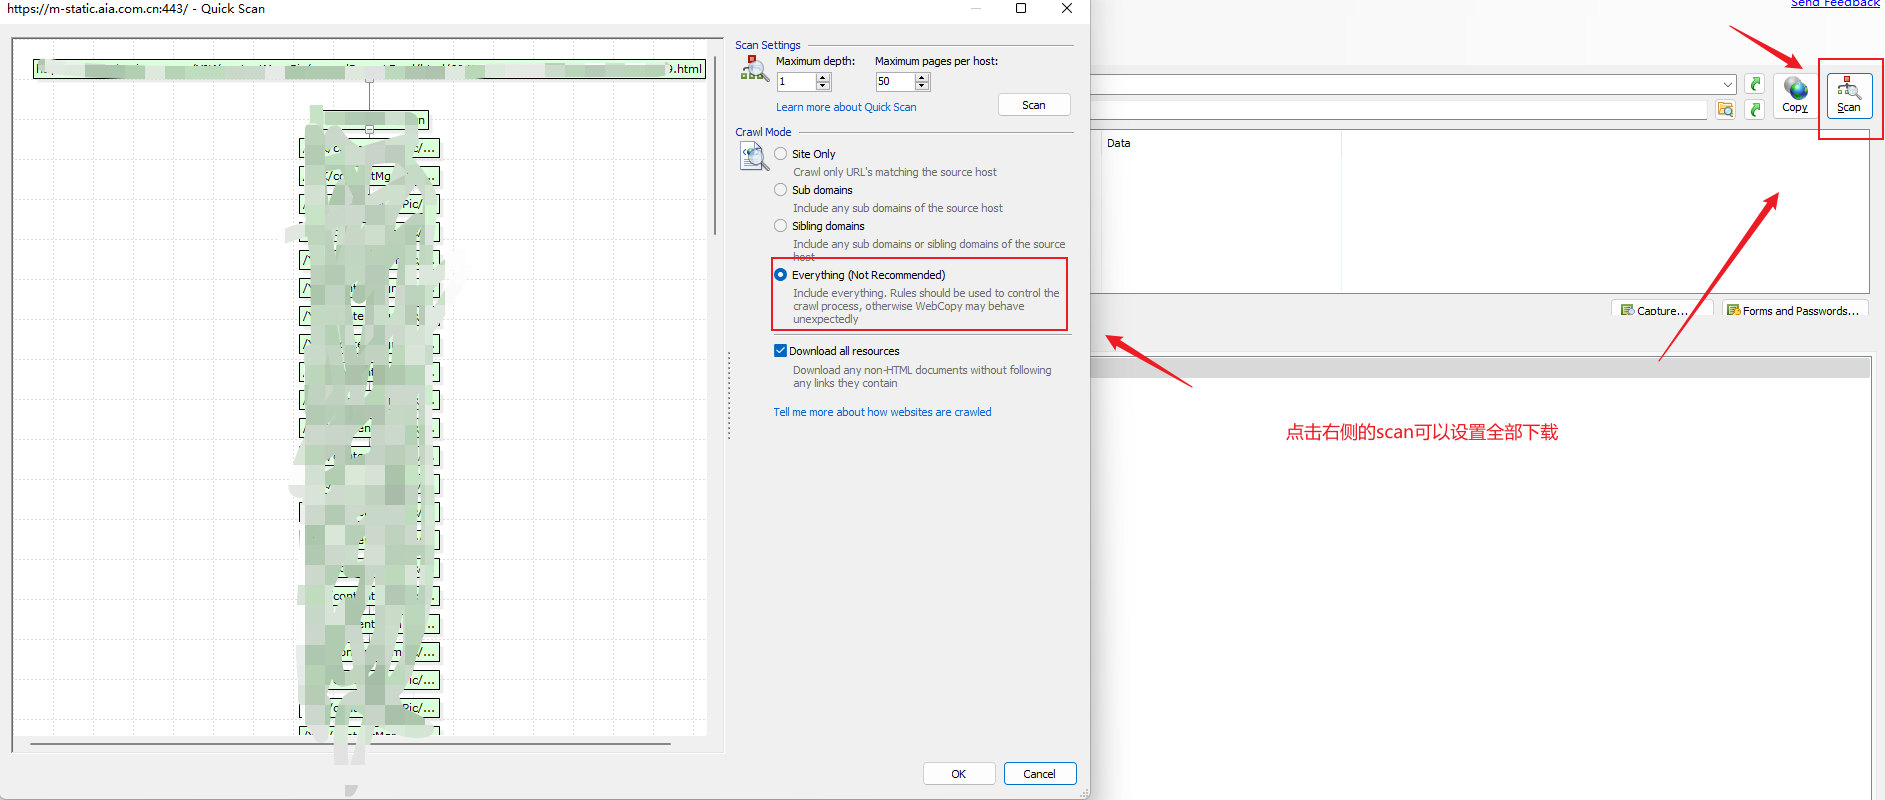Decrease Maximum pages per host value
This screenshot has width=1885, height=800.
pos(923,87)
